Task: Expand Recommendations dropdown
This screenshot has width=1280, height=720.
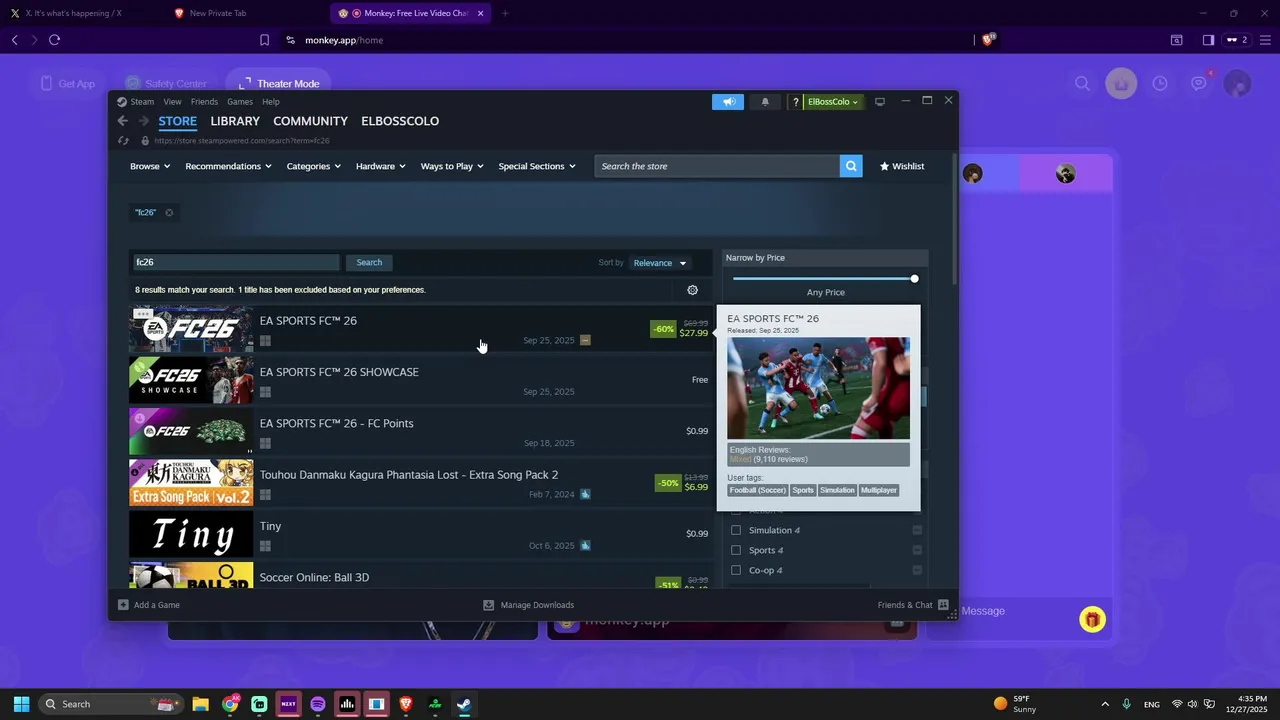Action: click(228, 166)
